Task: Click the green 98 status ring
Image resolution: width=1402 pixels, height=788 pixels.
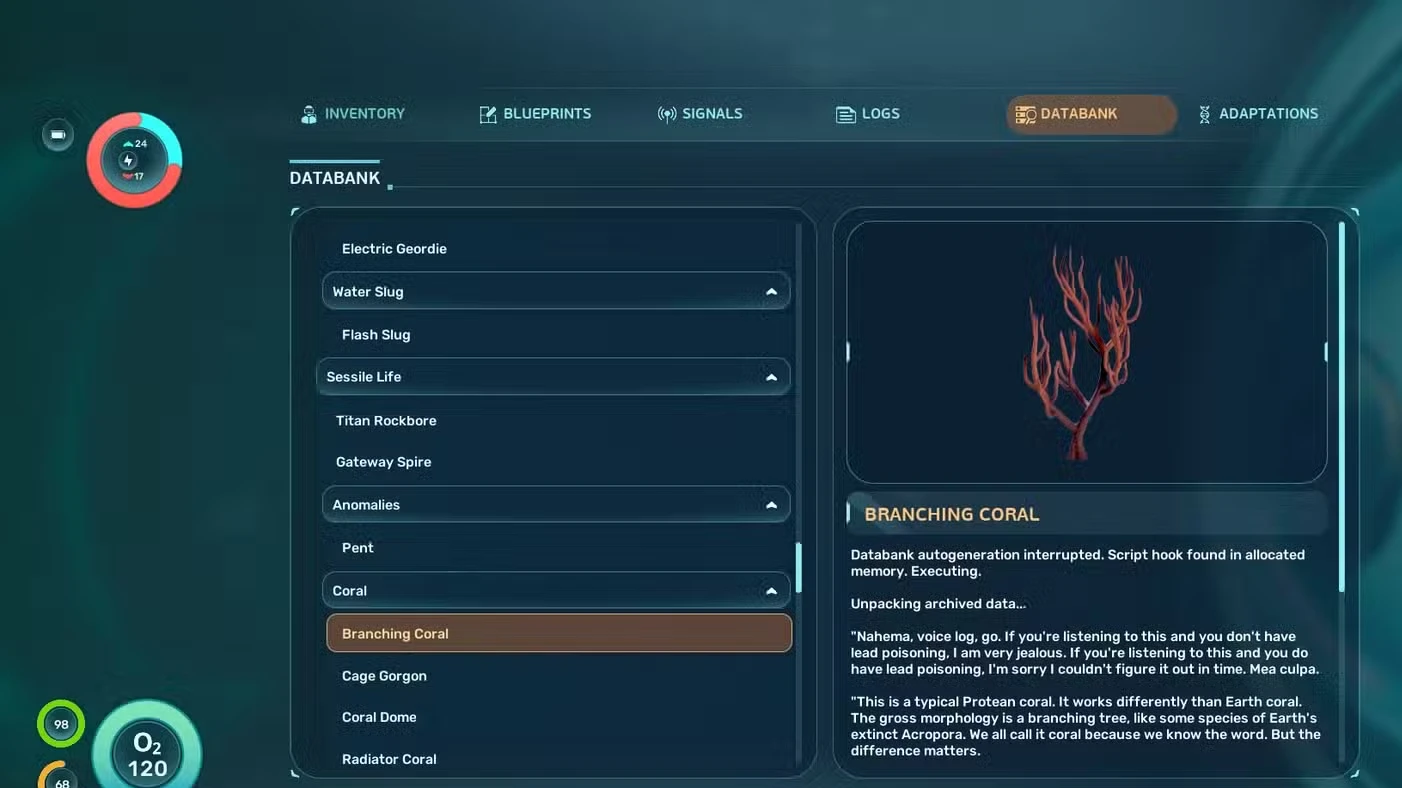Action: (61, 724)
